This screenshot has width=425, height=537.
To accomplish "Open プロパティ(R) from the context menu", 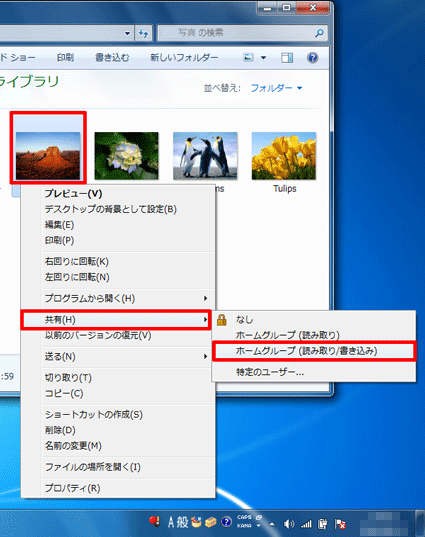I will 118,488.
